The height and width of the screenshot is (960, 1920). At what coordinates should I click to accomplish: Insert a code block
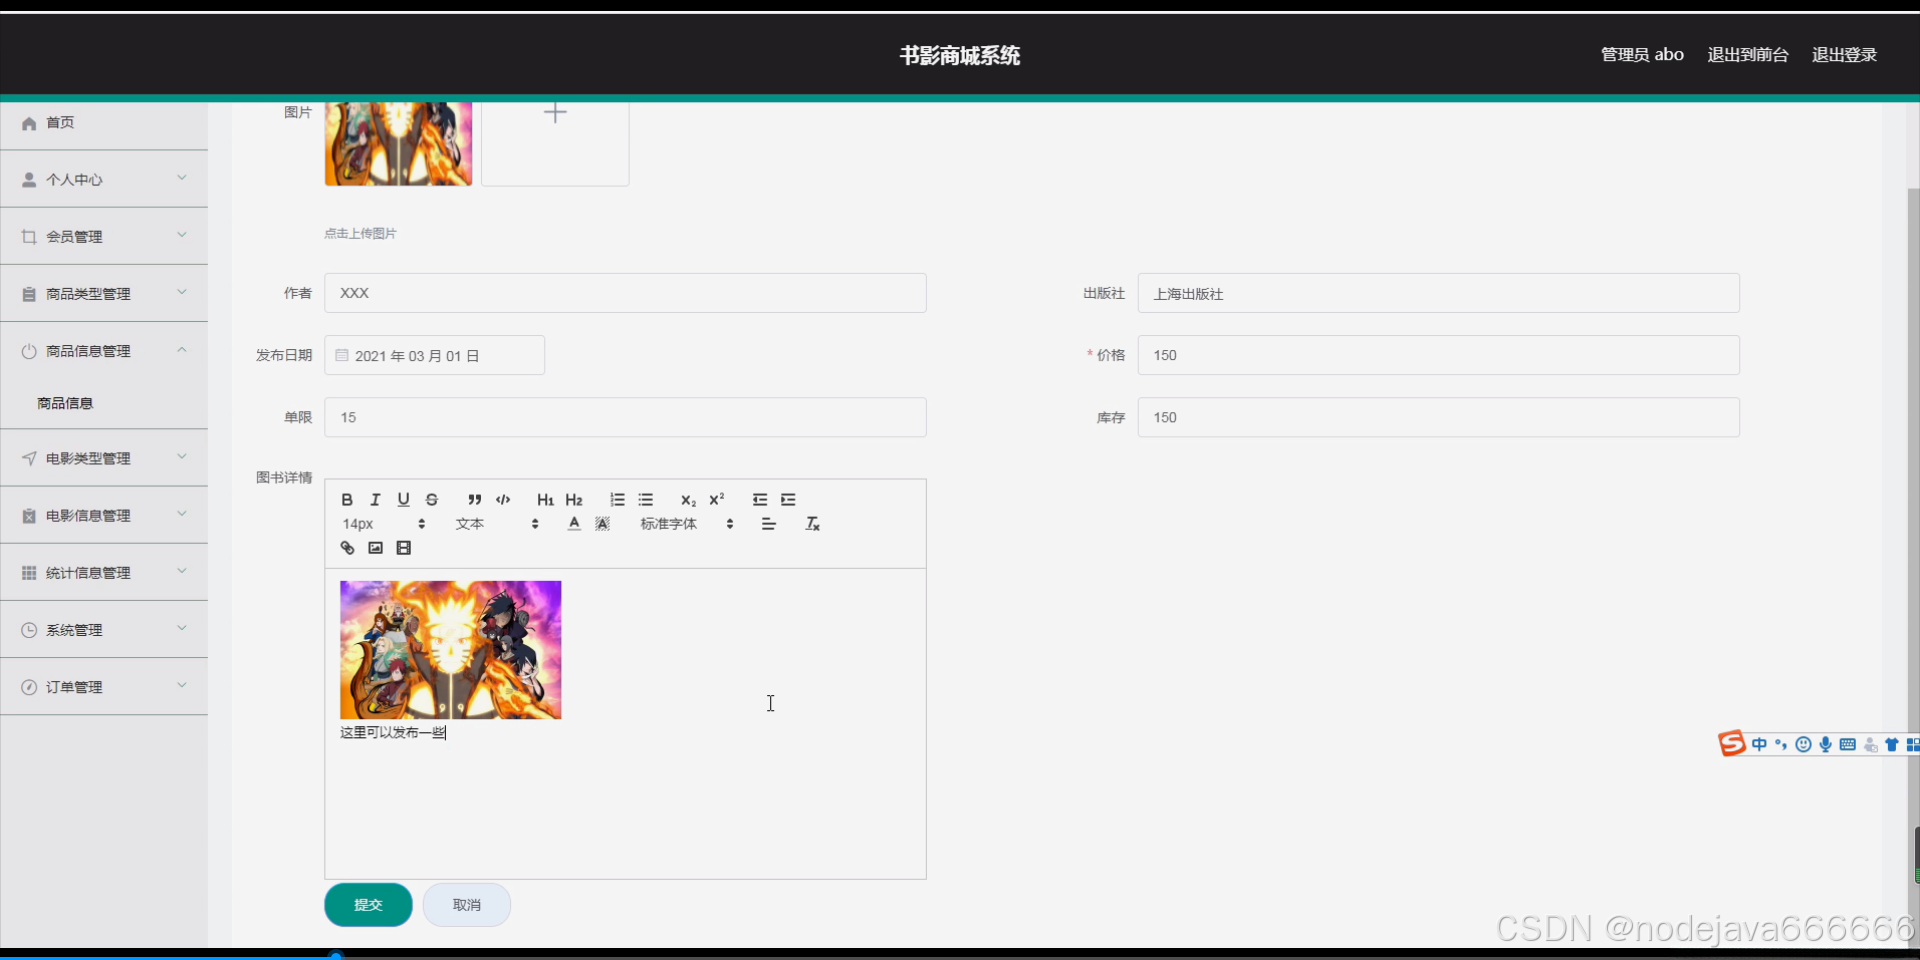(503, 500)
